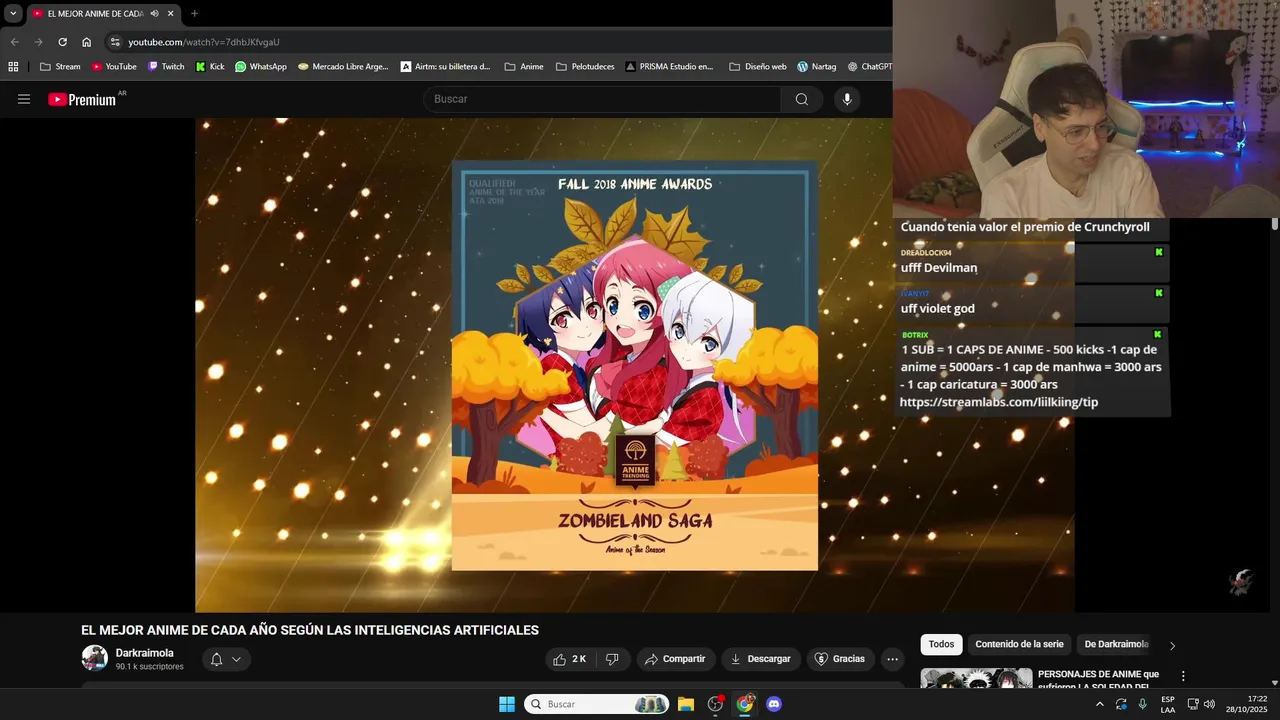Open Chrome home page button
The width and height of the screenshot is (1280, 720).
pyautogui.click(x=86, y=42)
